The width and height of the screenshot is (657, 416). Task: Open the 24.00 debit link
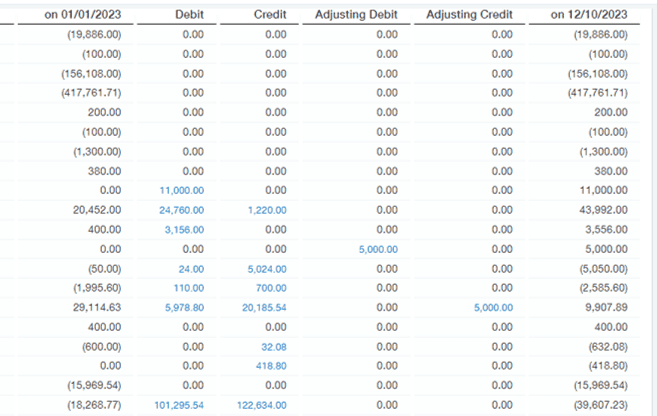191,269
